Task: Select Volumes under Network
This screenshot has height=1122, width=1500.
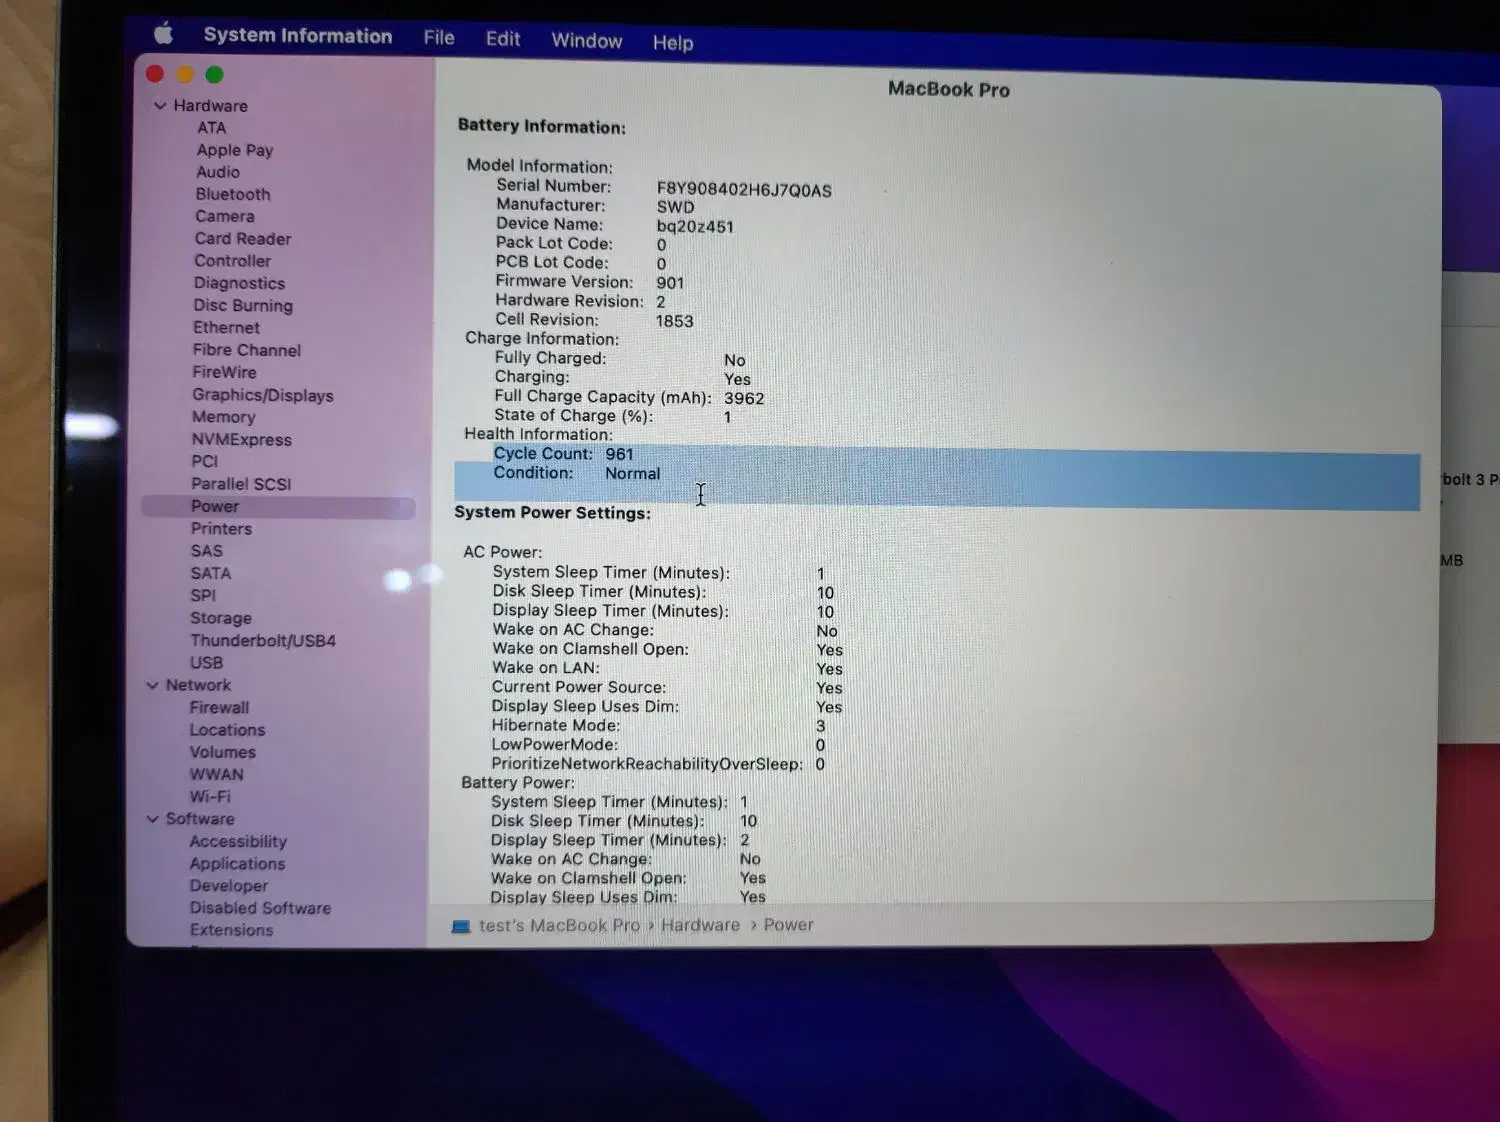Action: [x=223, y=752]
